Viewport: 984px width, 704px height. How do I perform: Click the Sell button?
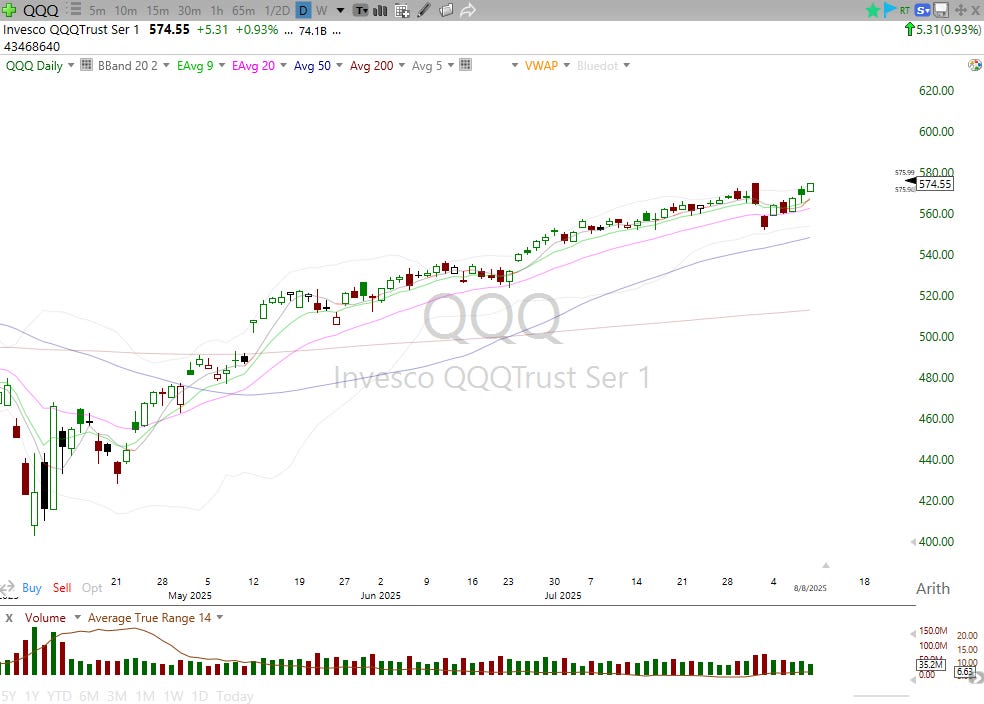point(62,588)
